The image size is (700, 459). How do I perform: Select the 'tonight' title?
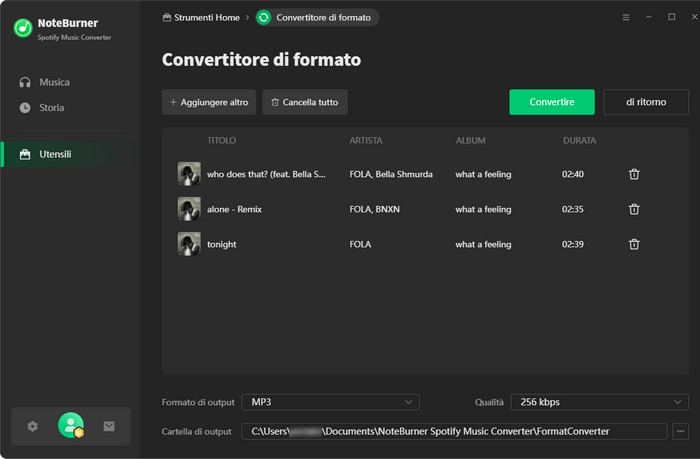(x=221, y=244)
